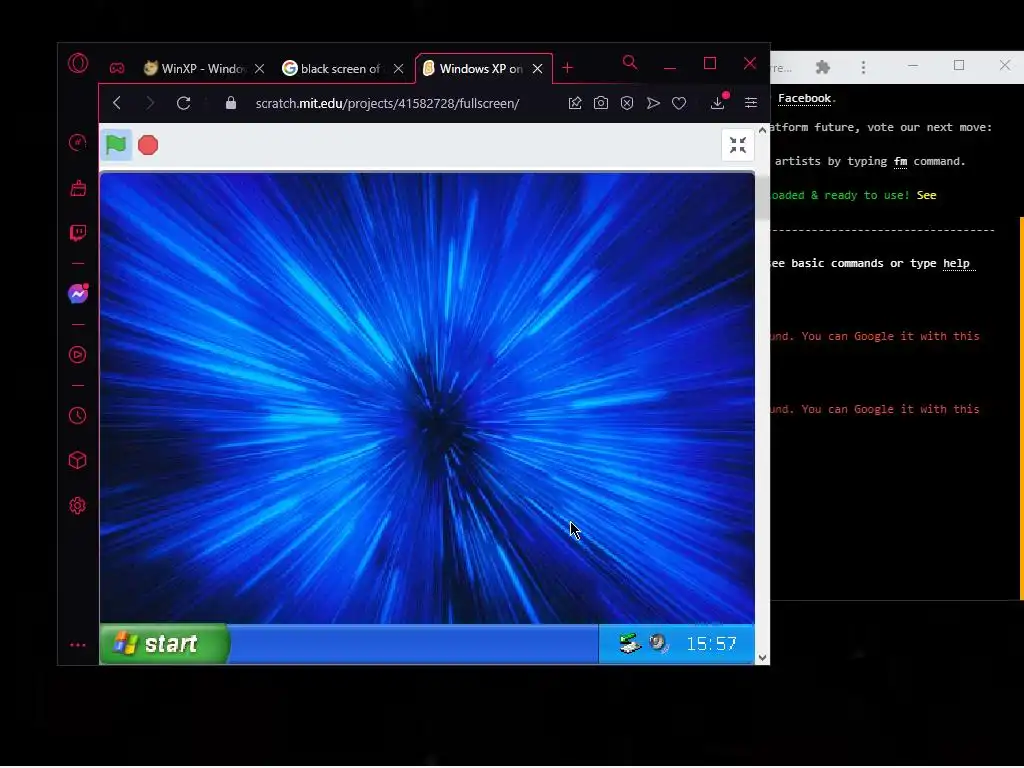Close the black screen of tab

pos(398,69)
